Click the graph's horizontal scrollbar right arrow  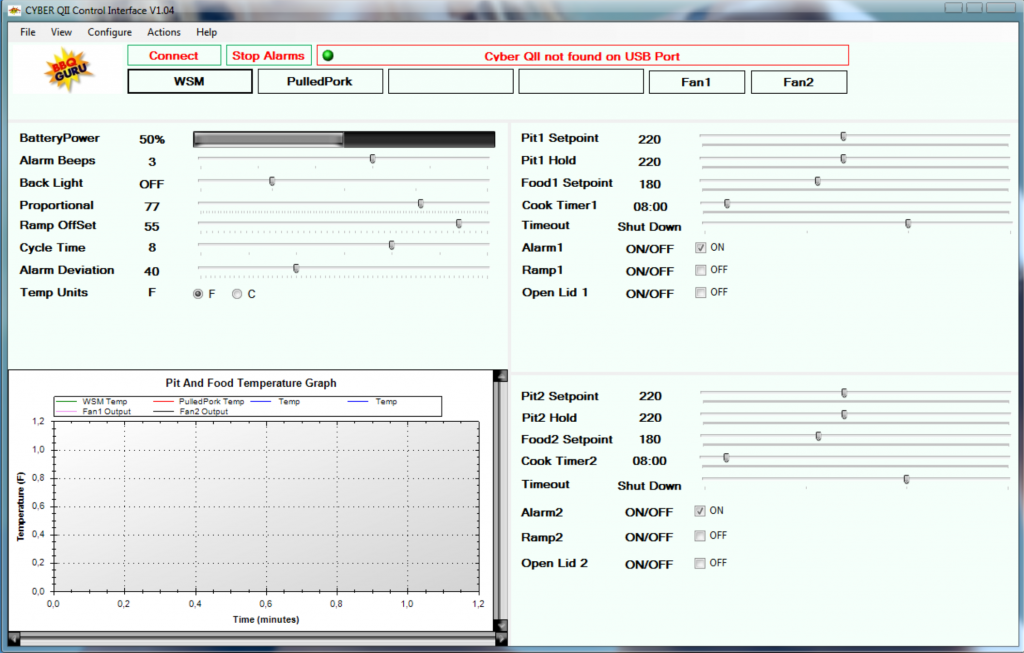(x=501, y=639)
